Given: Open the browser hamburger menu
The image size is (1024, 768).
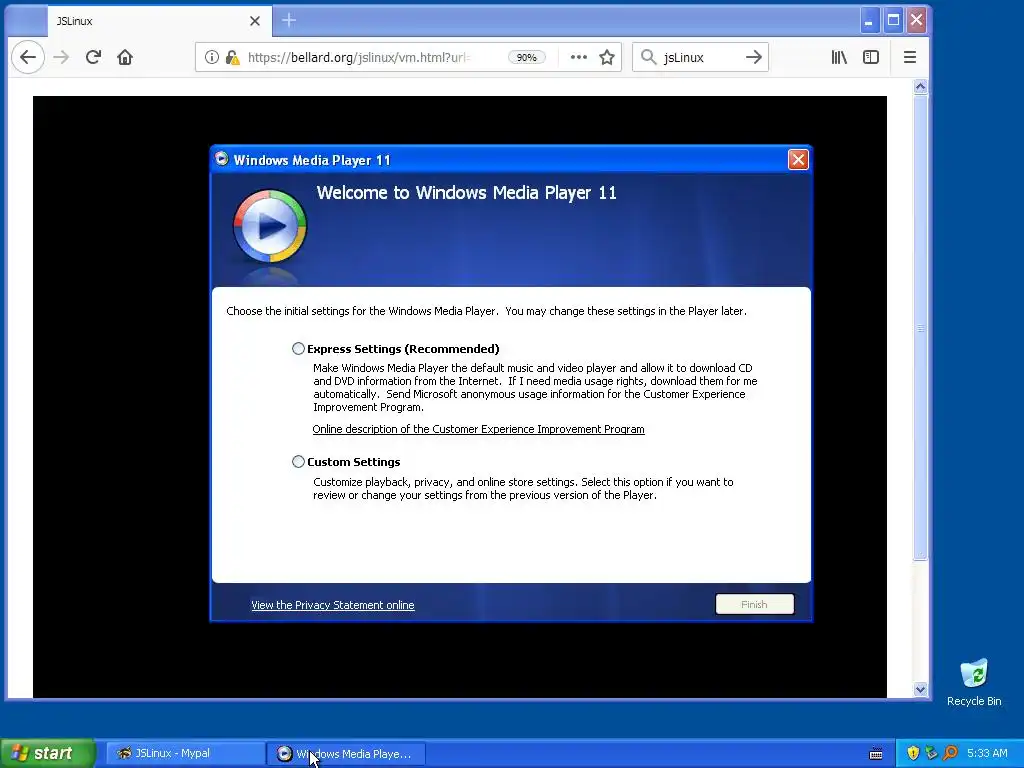Looking at the screenshot, I should [910, 57].
